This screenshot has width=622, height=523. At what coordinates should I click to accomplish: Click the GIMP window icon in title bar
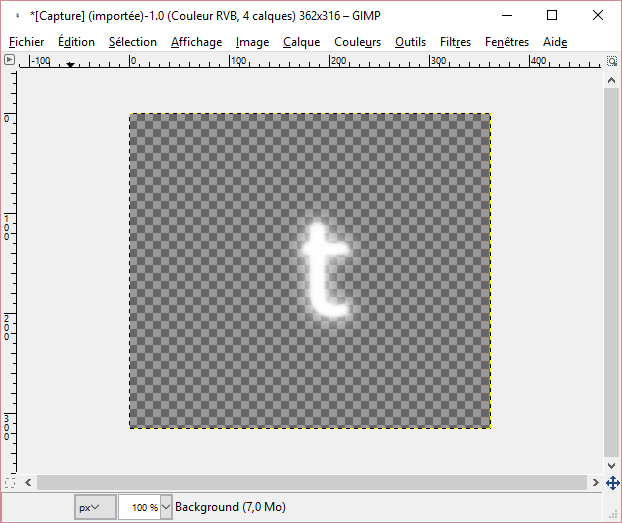17,16
